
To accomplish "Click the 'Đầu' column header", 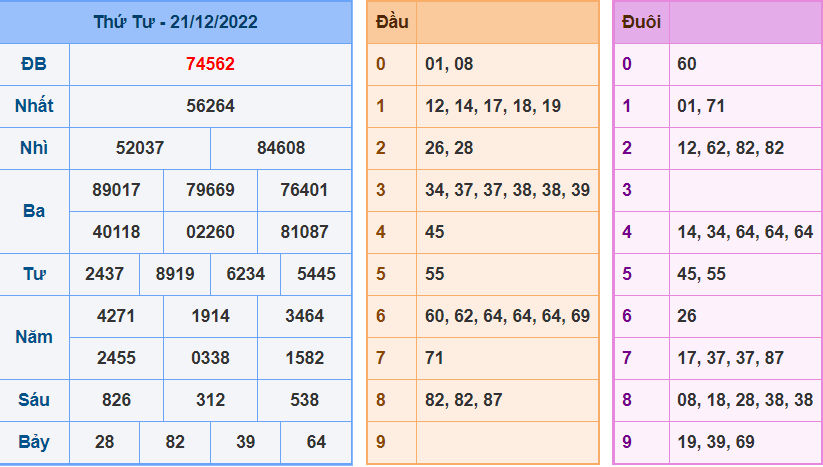I will [392, 22].
